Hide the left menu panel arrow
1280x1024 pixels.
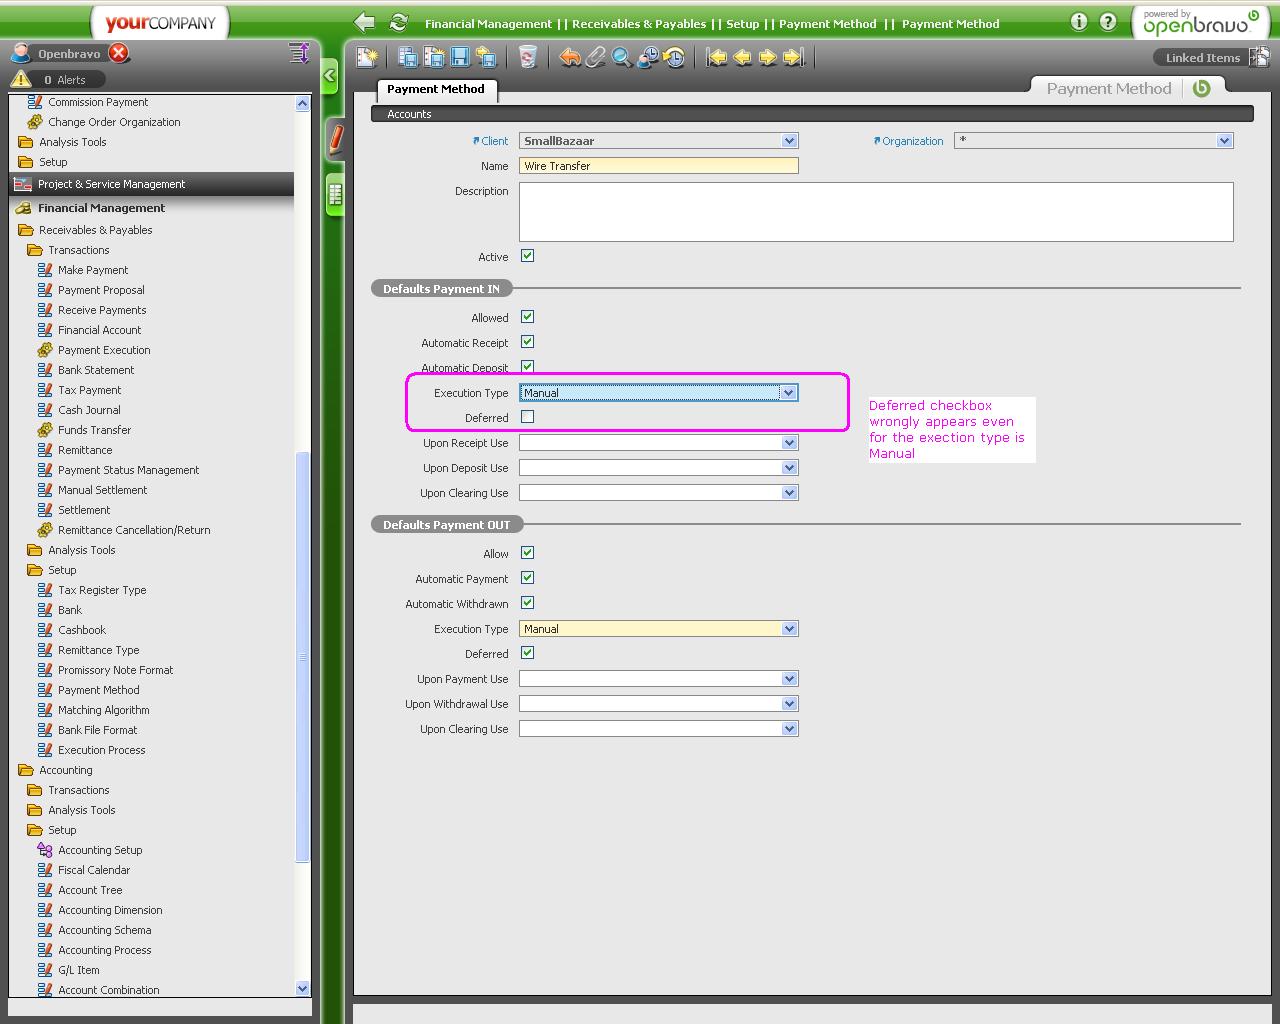point(330,75)
